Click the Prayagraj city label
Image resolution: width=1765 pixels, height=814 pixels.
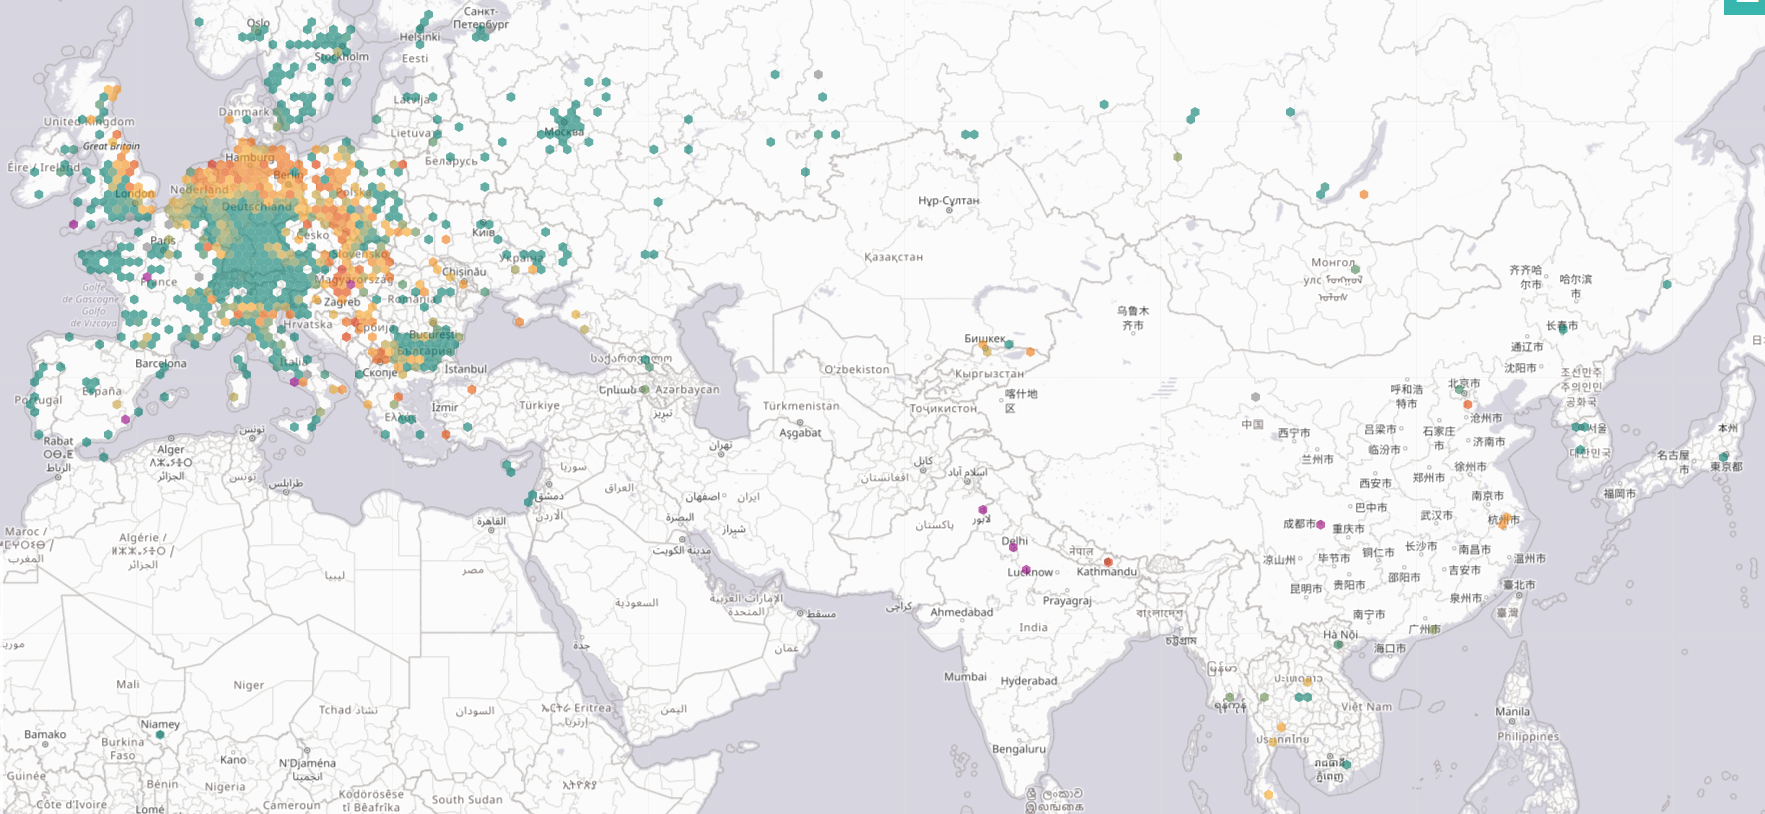1067,601
